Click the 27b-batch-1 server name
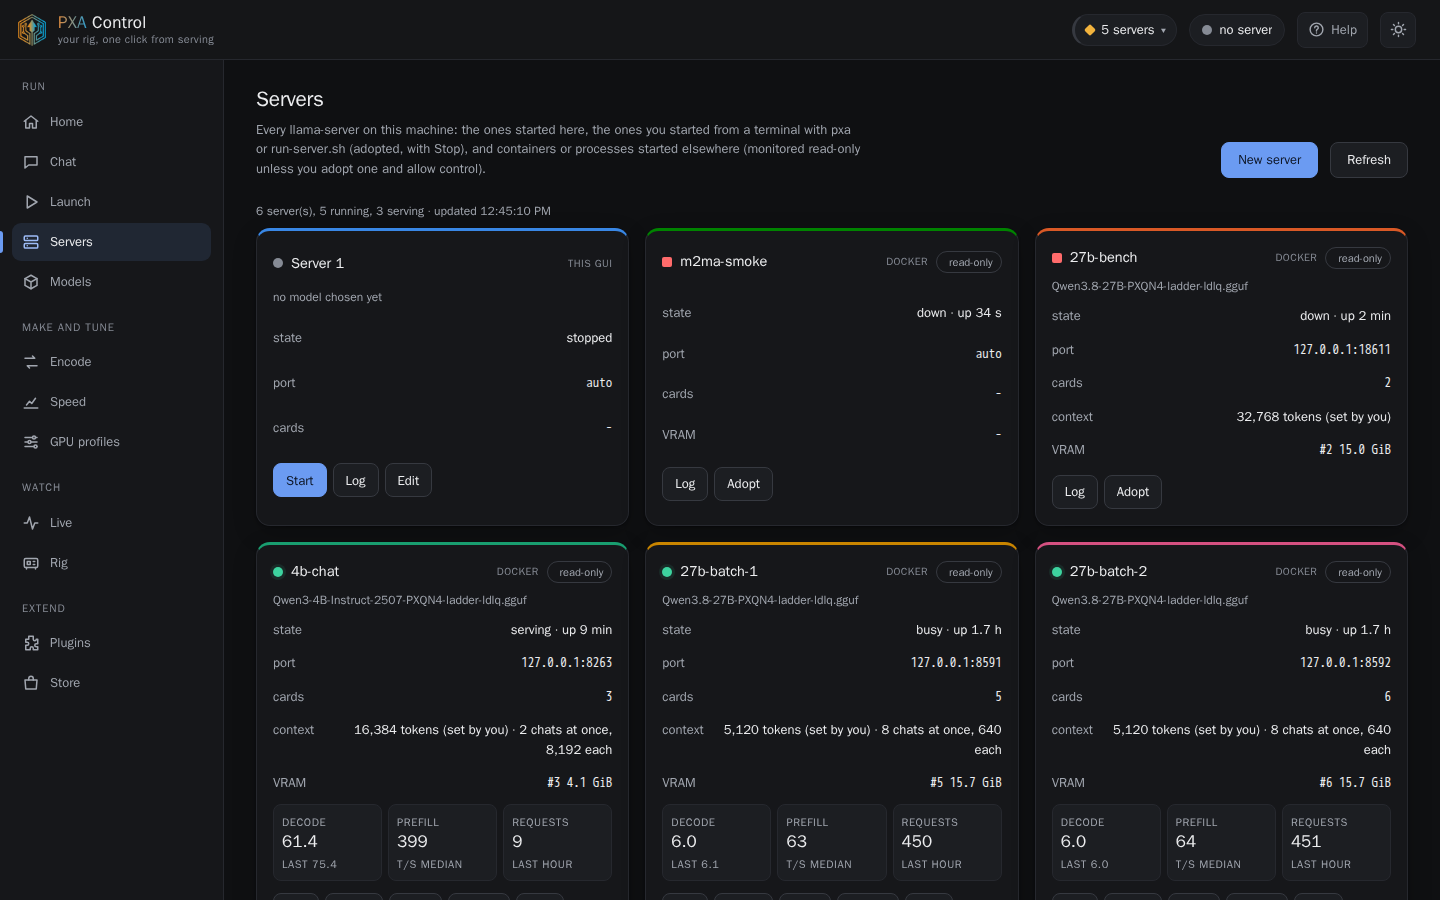This screenshot has width=1440, height=900. click(x=719, y=572)
